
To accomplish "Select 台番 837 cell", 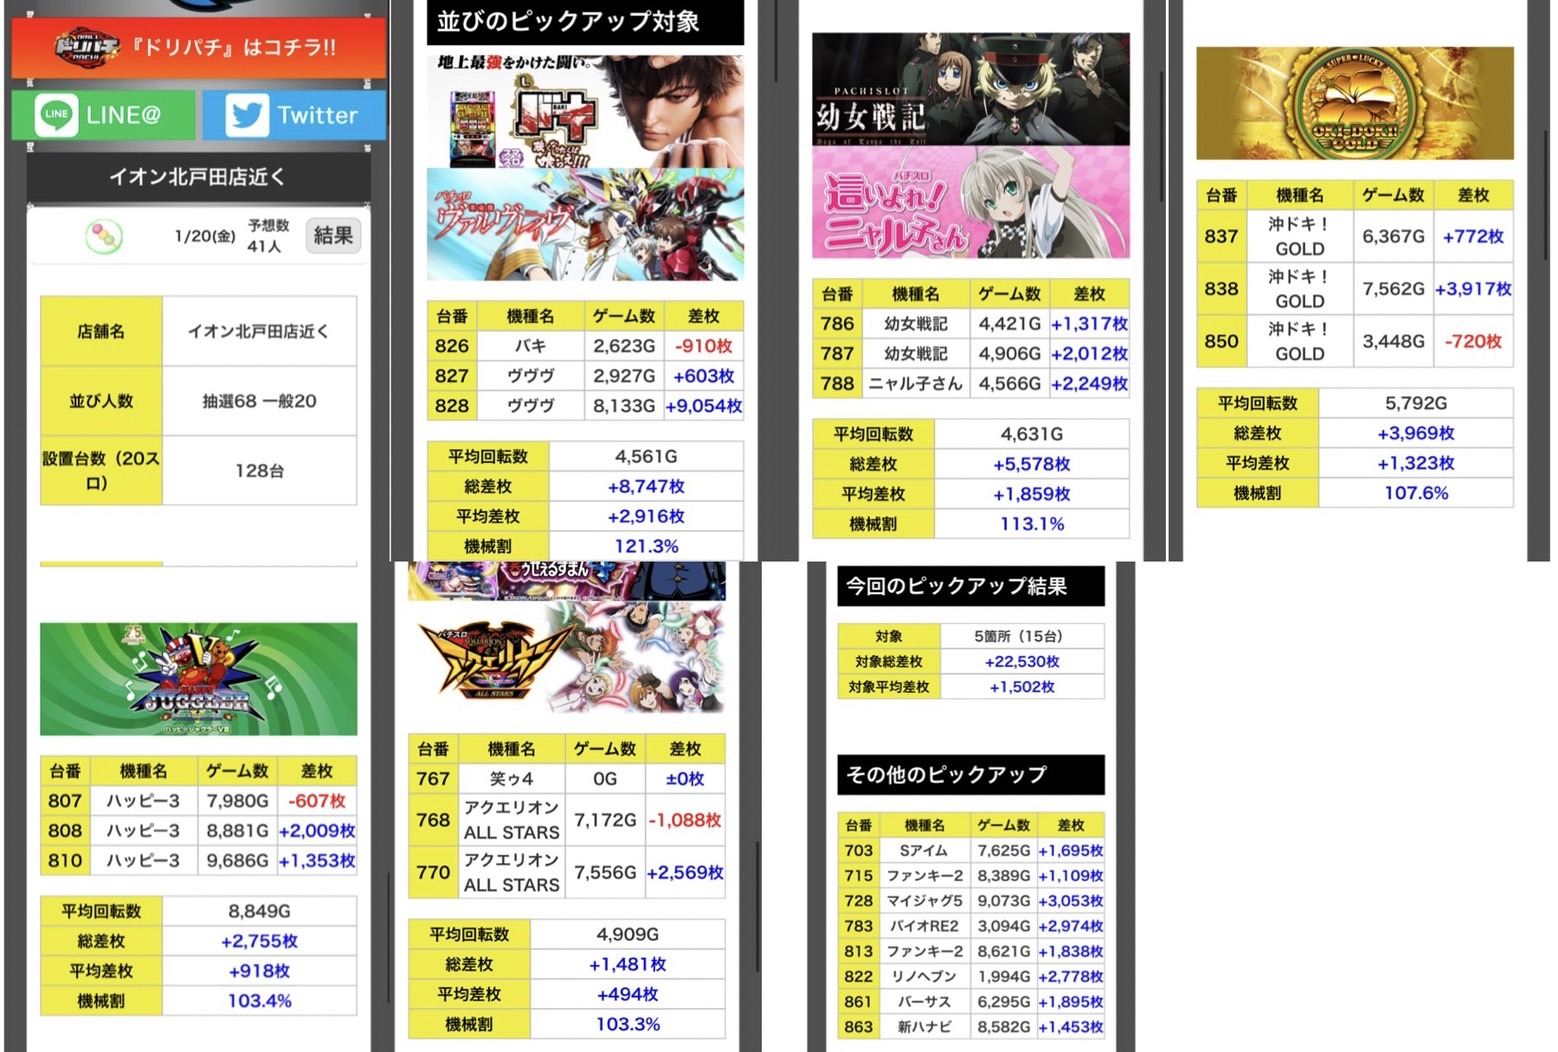I will coord(1222,237).
